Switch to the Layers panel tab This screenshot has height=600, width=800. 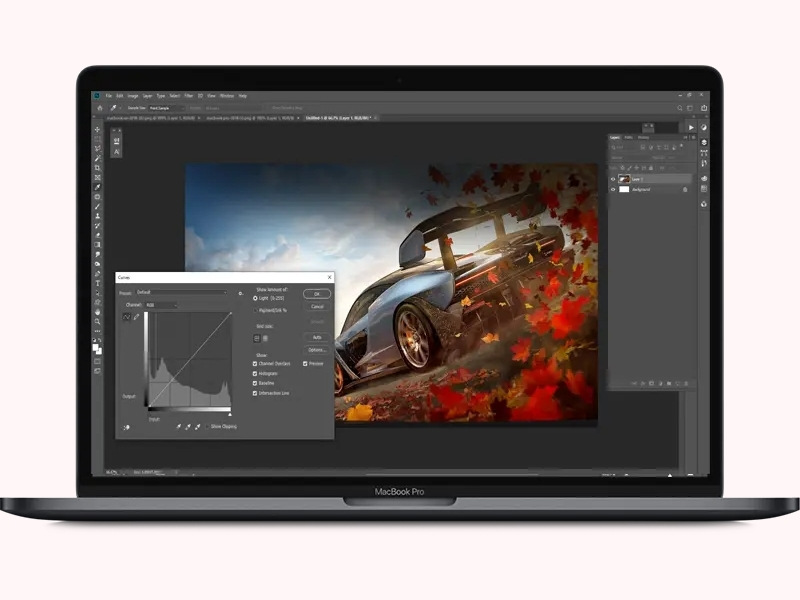point(615,138)
